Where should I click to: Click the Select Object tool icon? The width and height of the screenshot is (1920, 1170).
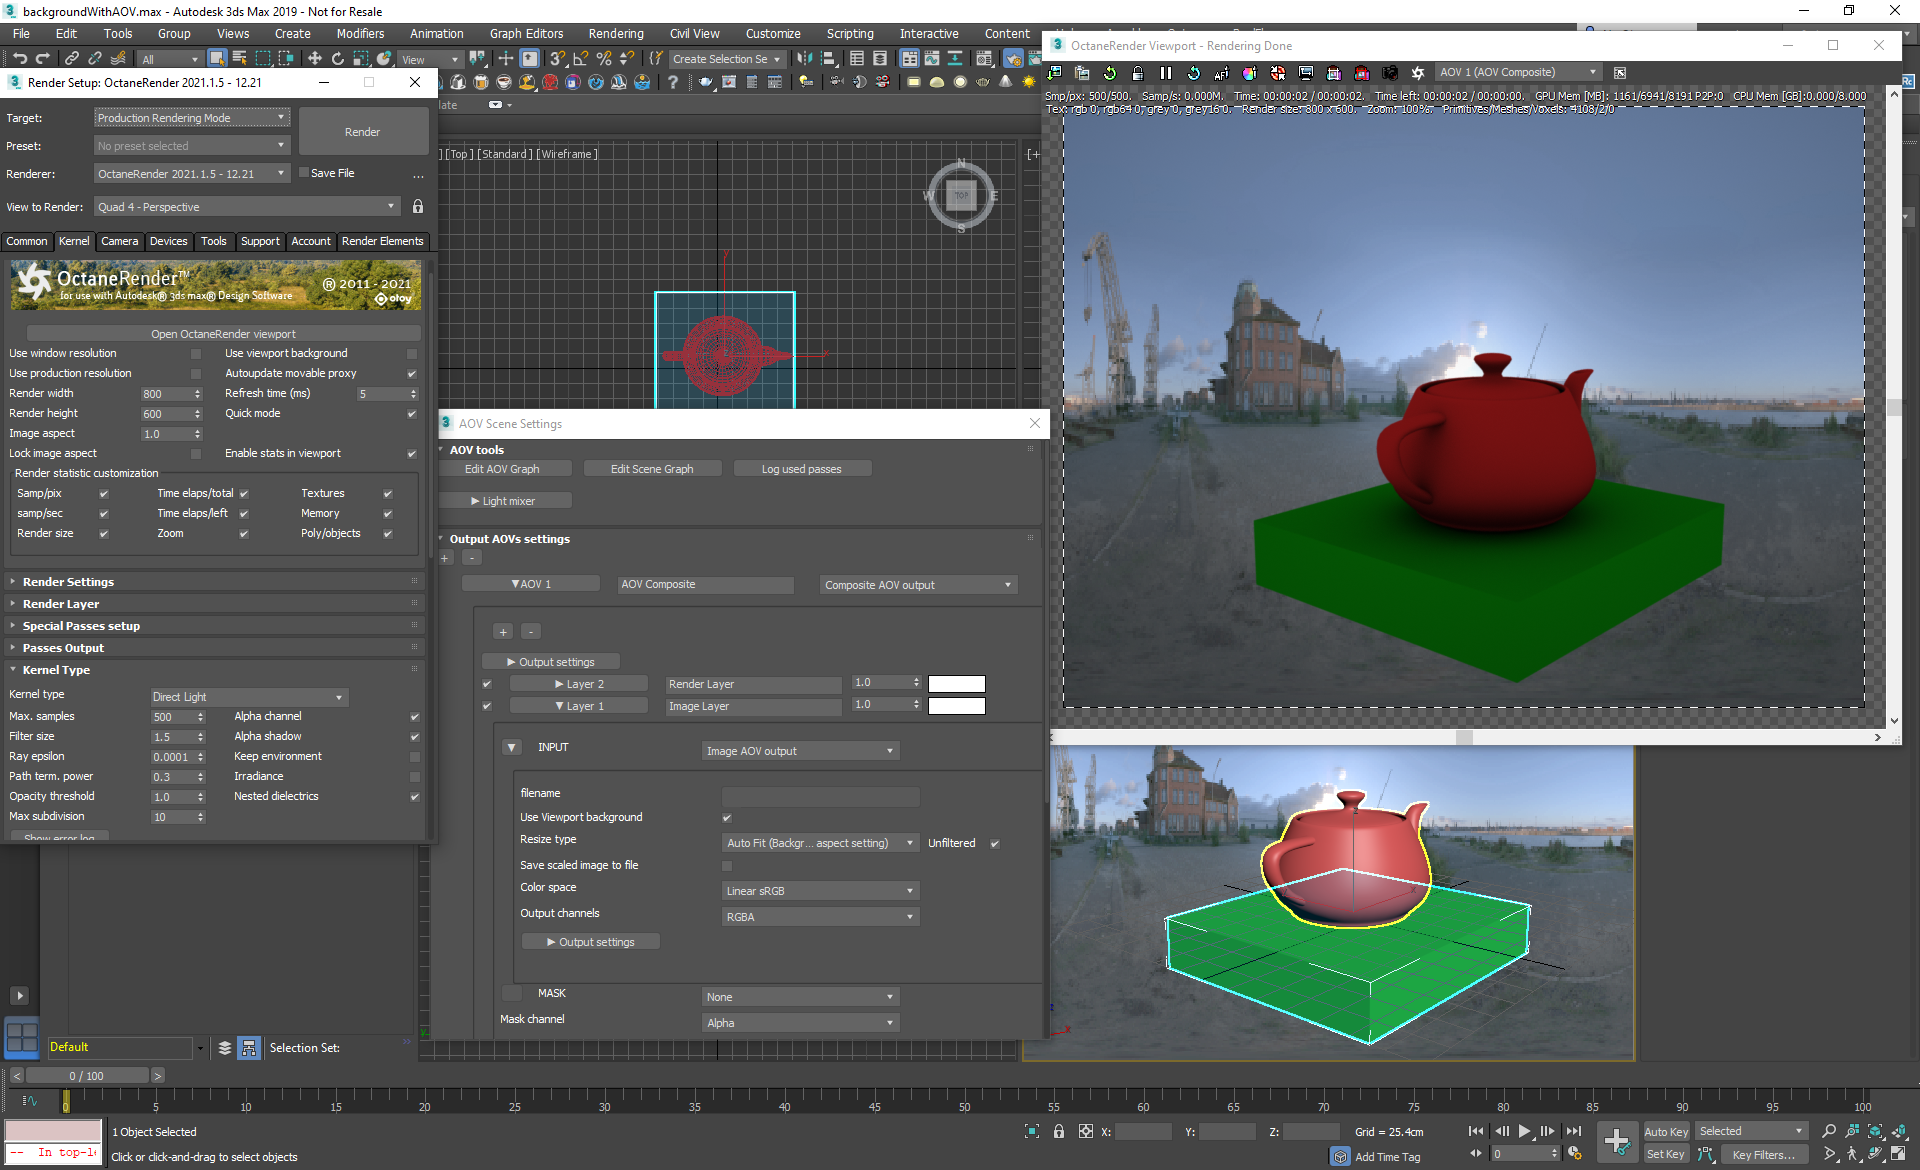(217, 59)
